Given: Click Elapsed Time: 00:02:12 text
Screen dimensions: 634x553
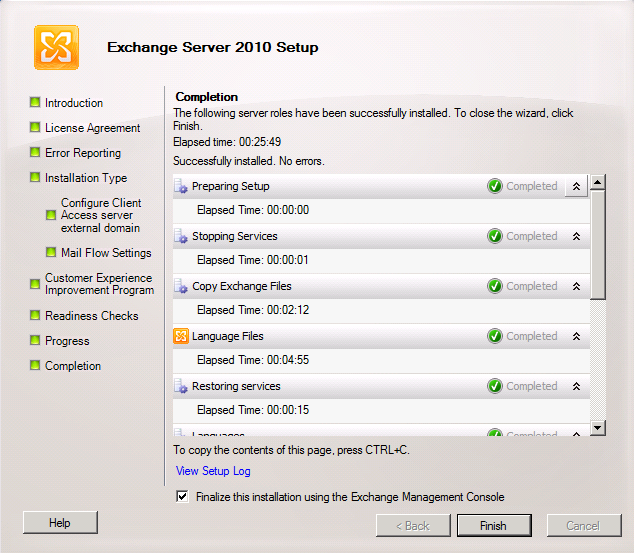Looking at the screenshot, I should 253,310.
